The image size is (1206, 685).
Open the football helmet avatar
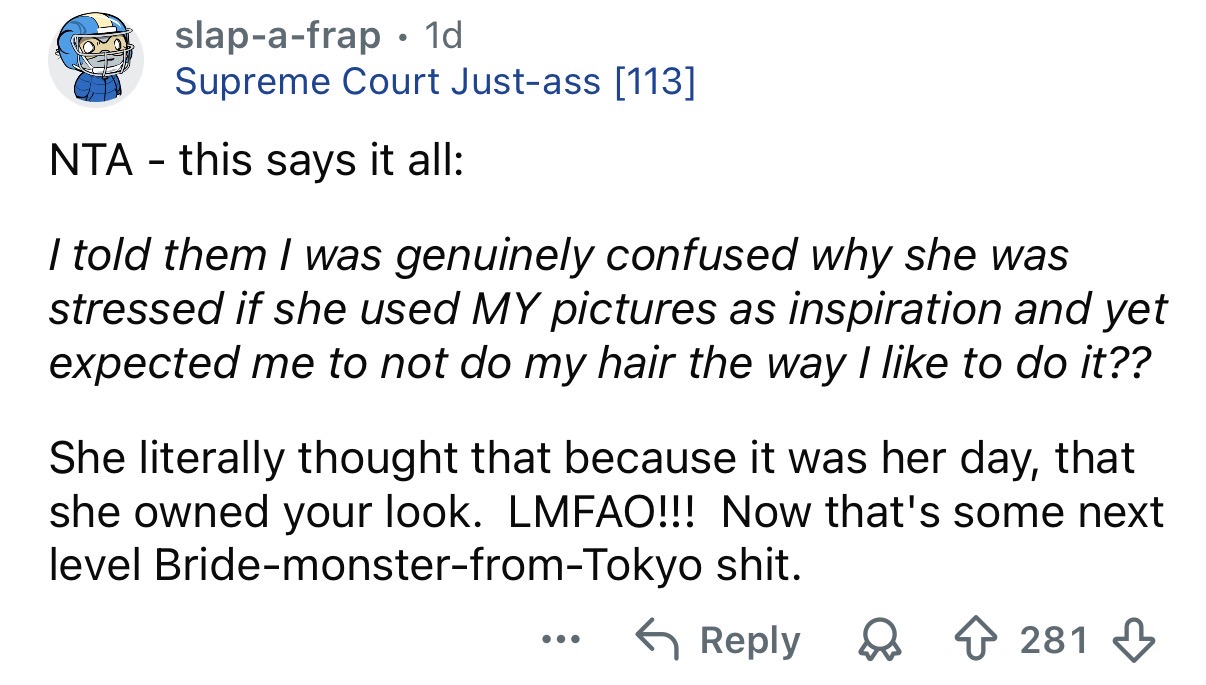(x=96, y=60)
